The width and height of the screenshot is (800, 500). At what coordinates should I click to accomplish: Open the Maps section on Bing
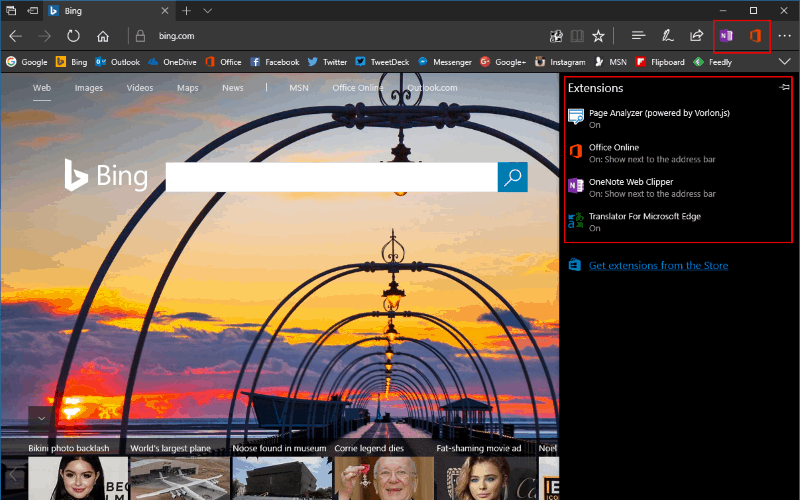(x=187, y=88)
